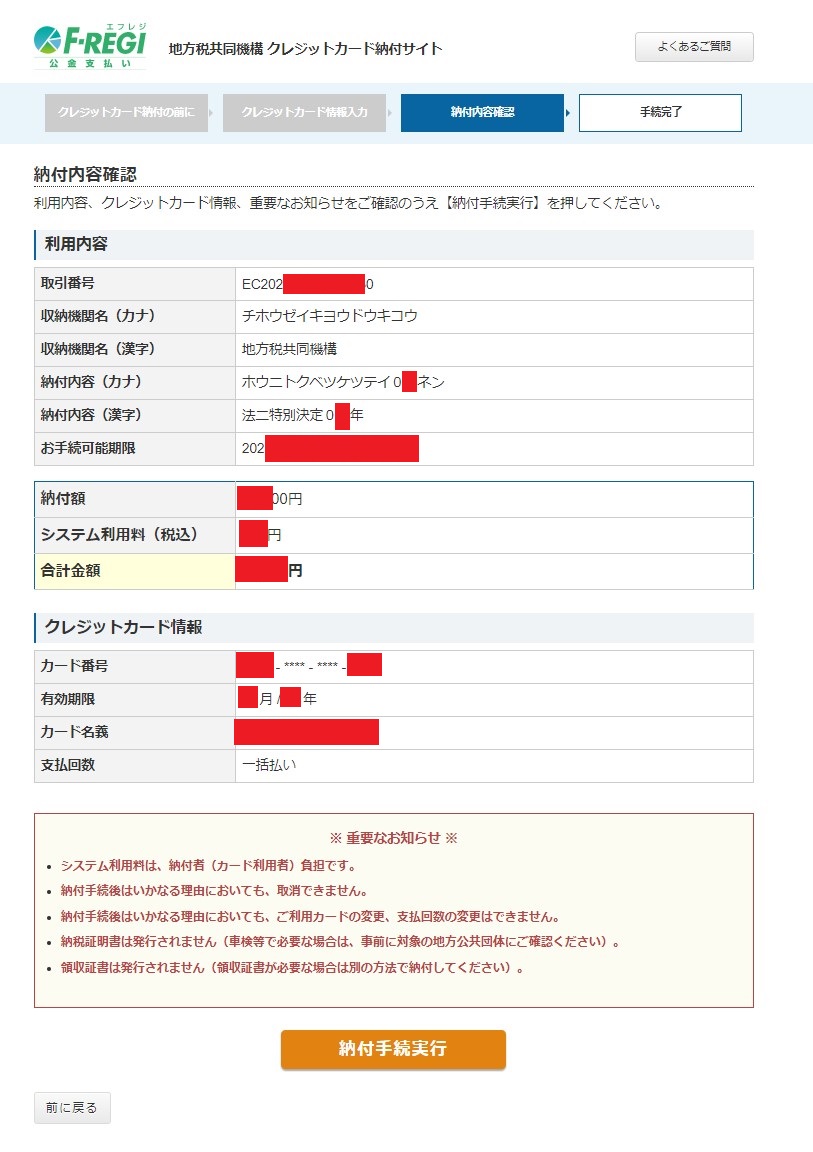Click the カード名義 label
Screen dimensions: 813x1152
[74, 732]
